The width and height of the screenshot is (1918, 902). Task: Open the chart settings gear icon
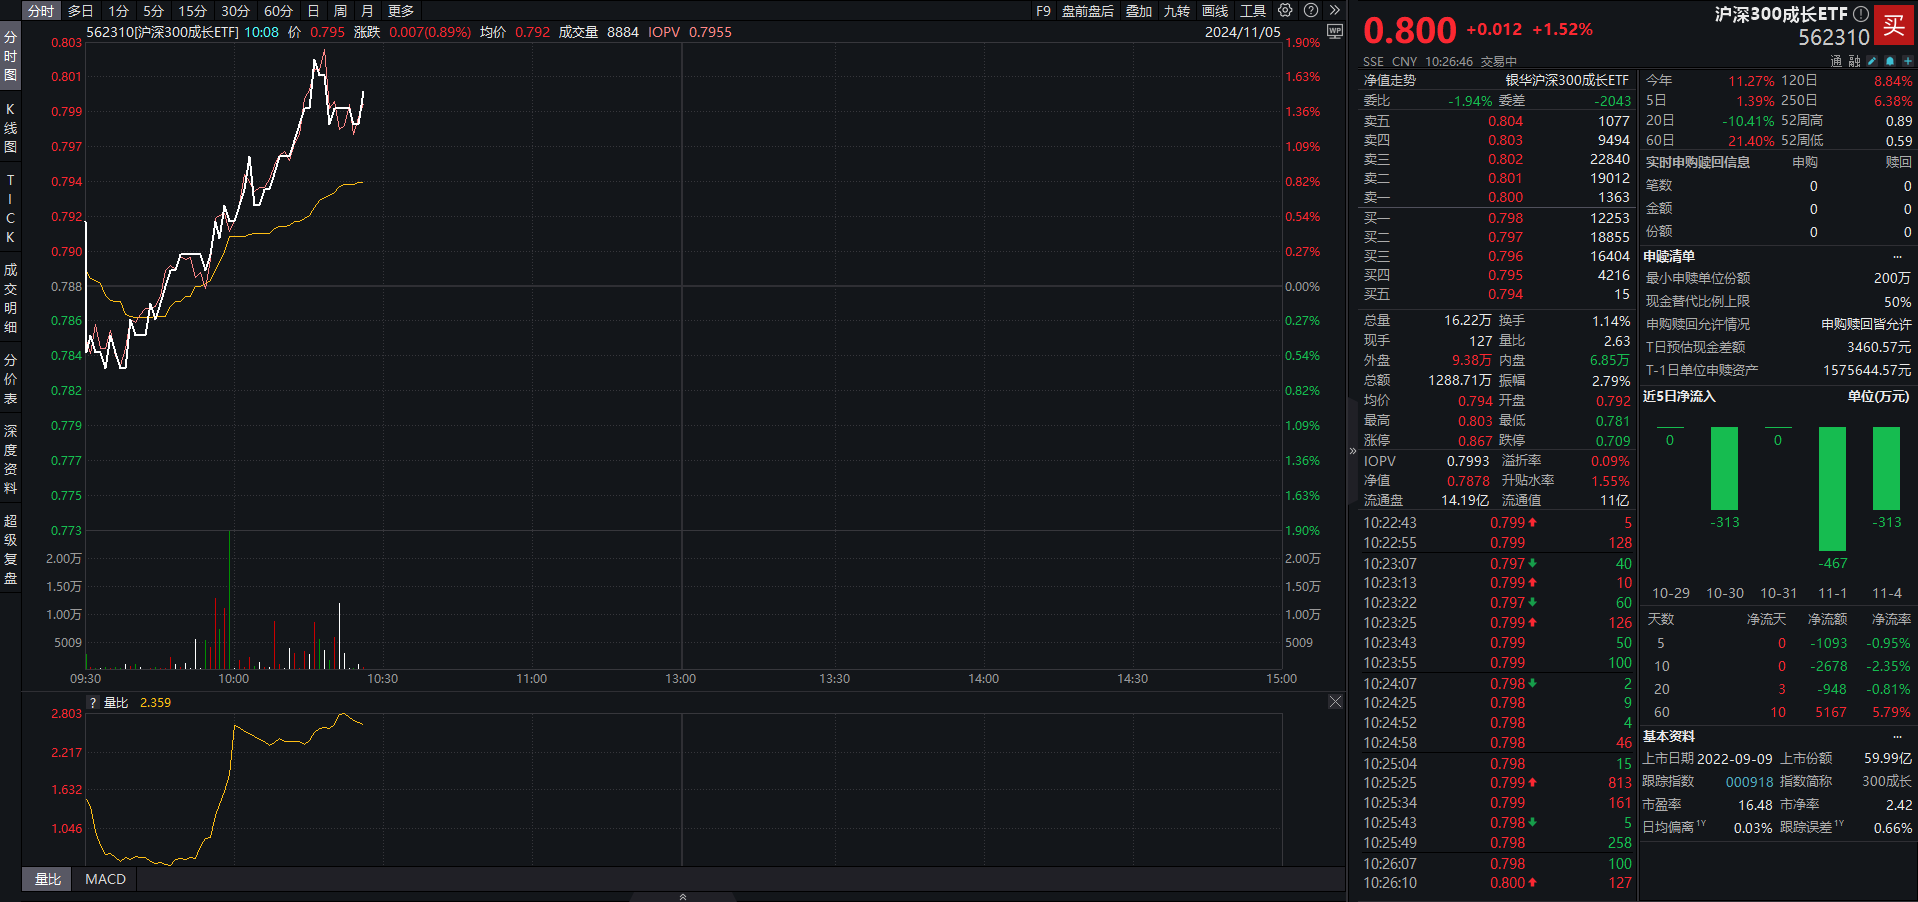1285,10
